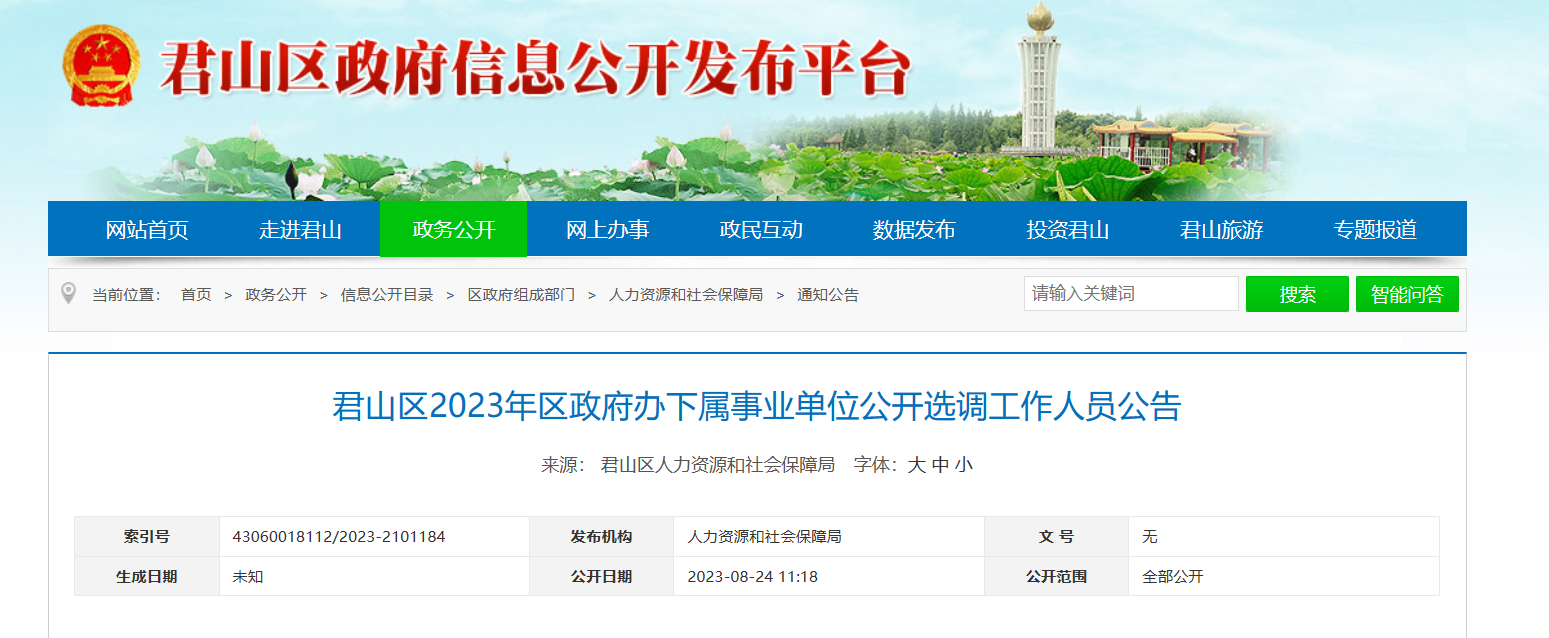
Task: Open the 智能问答 button
Action: 1407,294
